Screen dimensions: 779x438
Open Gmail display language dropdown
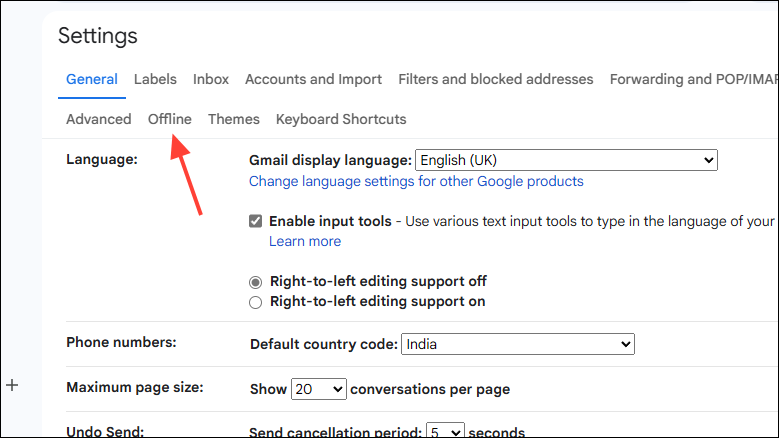[566, 160]
